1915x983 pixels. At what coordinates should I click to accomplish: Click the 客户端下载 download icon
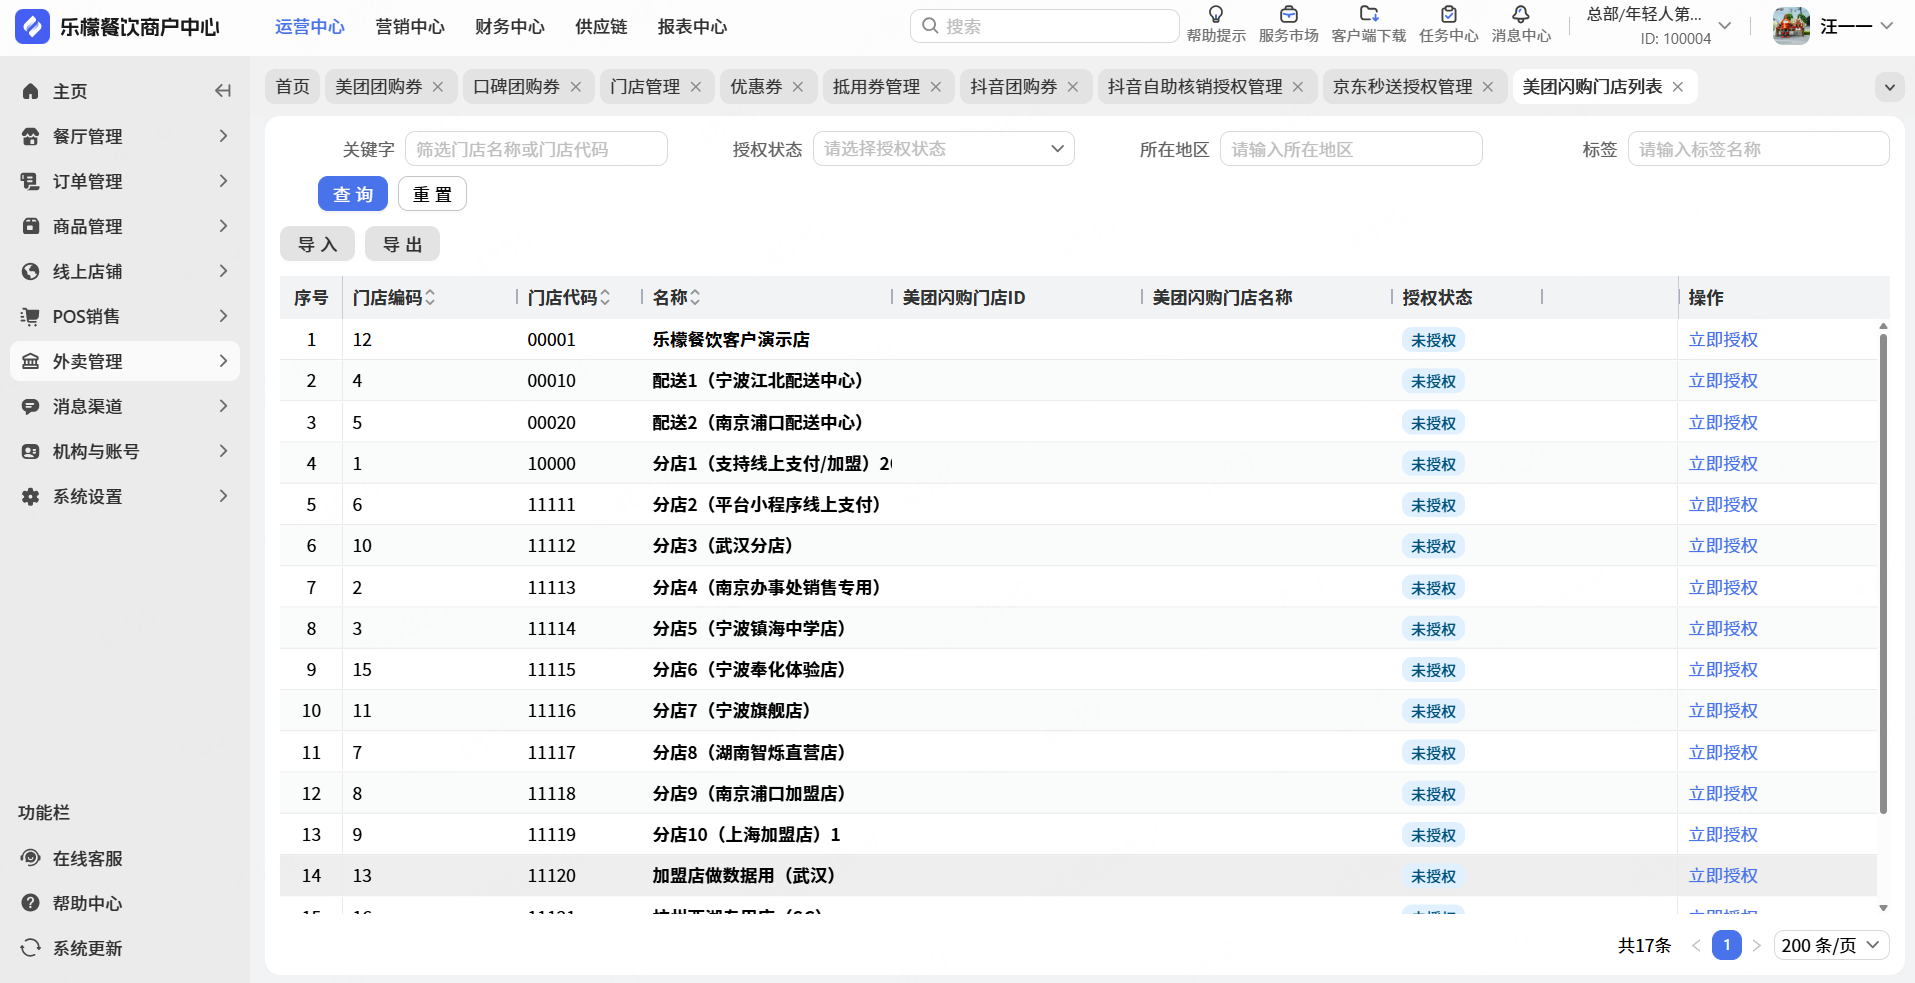point(1368,15)
